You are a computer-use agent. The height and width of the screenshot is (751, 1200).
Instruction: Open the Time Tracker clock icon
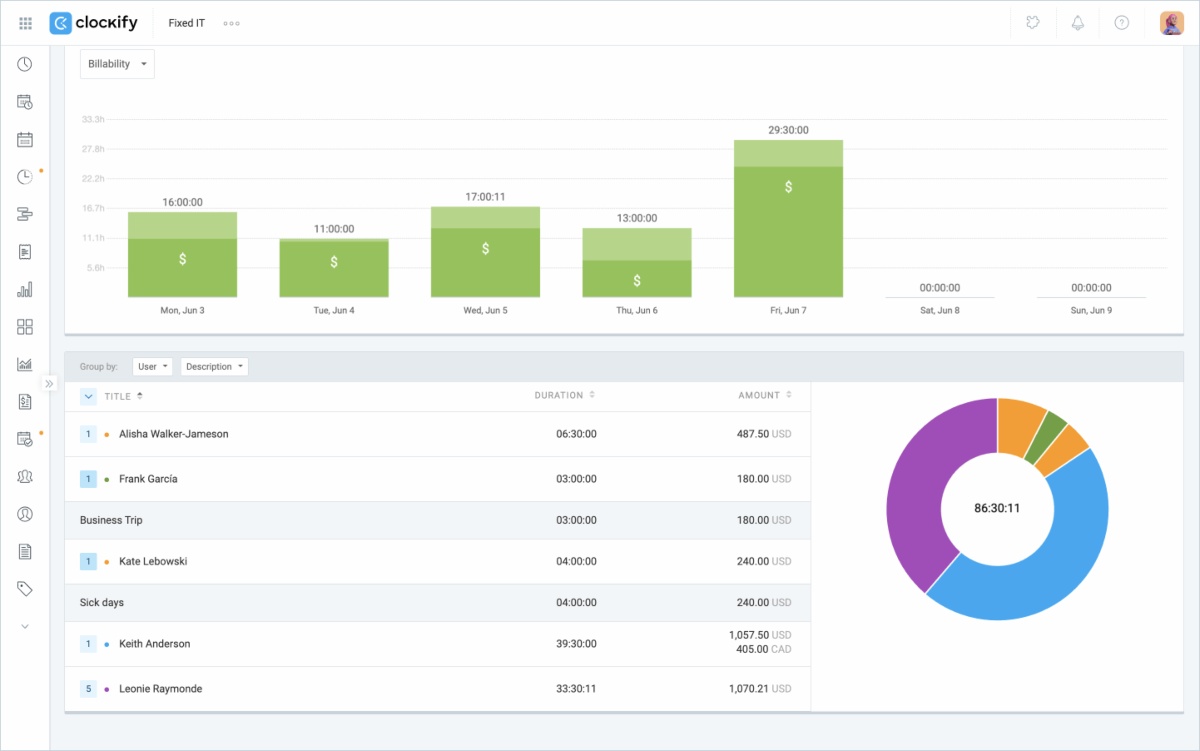click(x=24, y=64)
